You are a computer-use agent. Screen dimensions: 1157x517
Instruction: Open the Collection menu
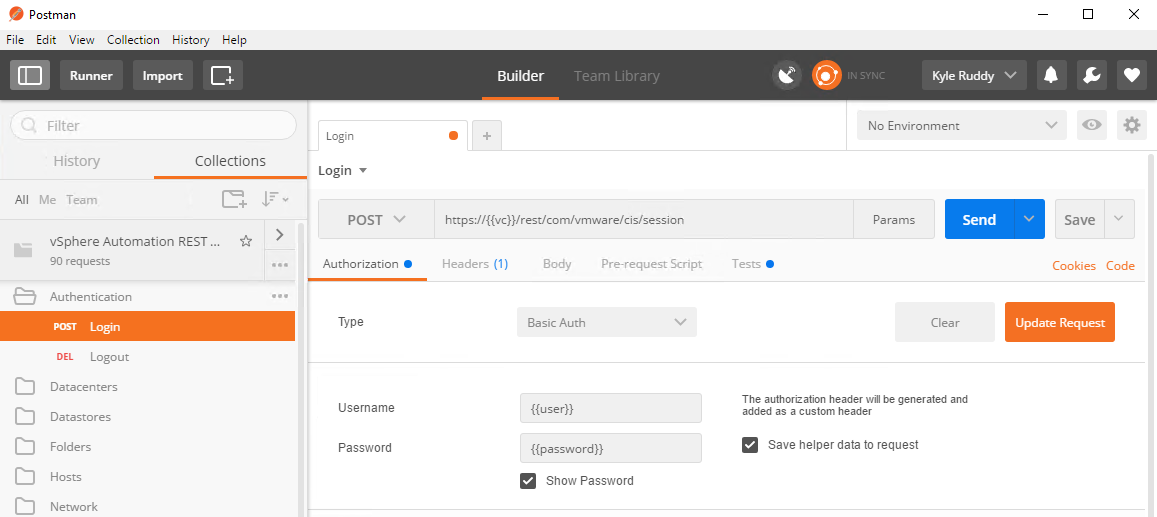point(133,40)
